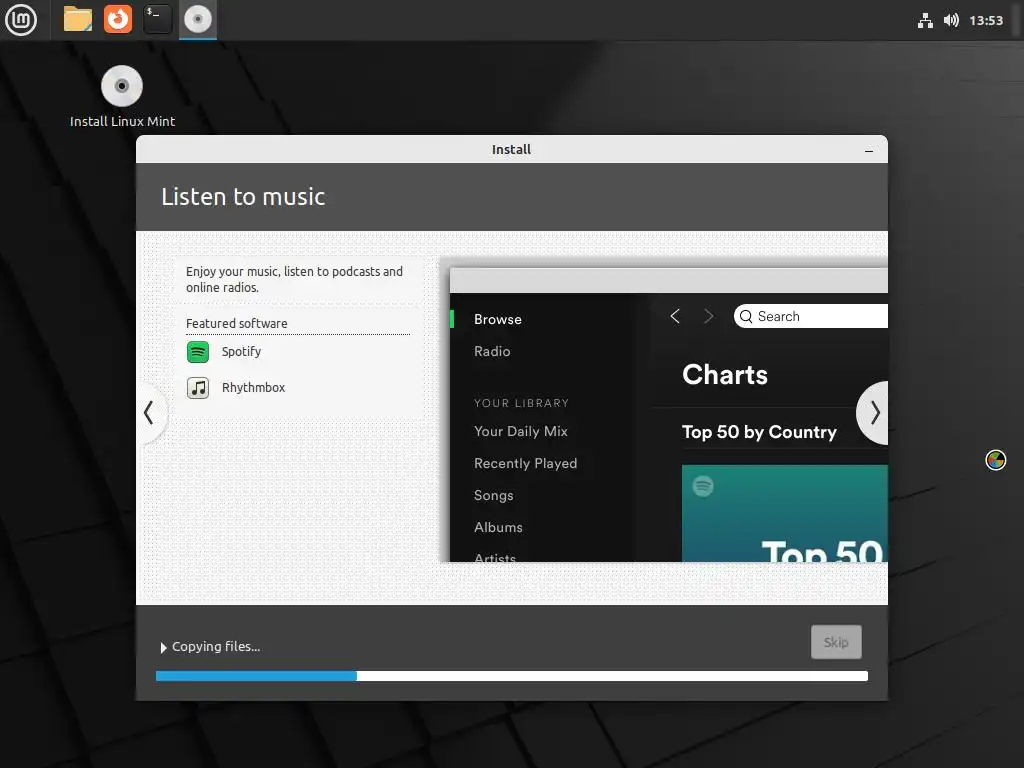
Task: Click the round colorful icon on desktop
Action: [995, 460]
